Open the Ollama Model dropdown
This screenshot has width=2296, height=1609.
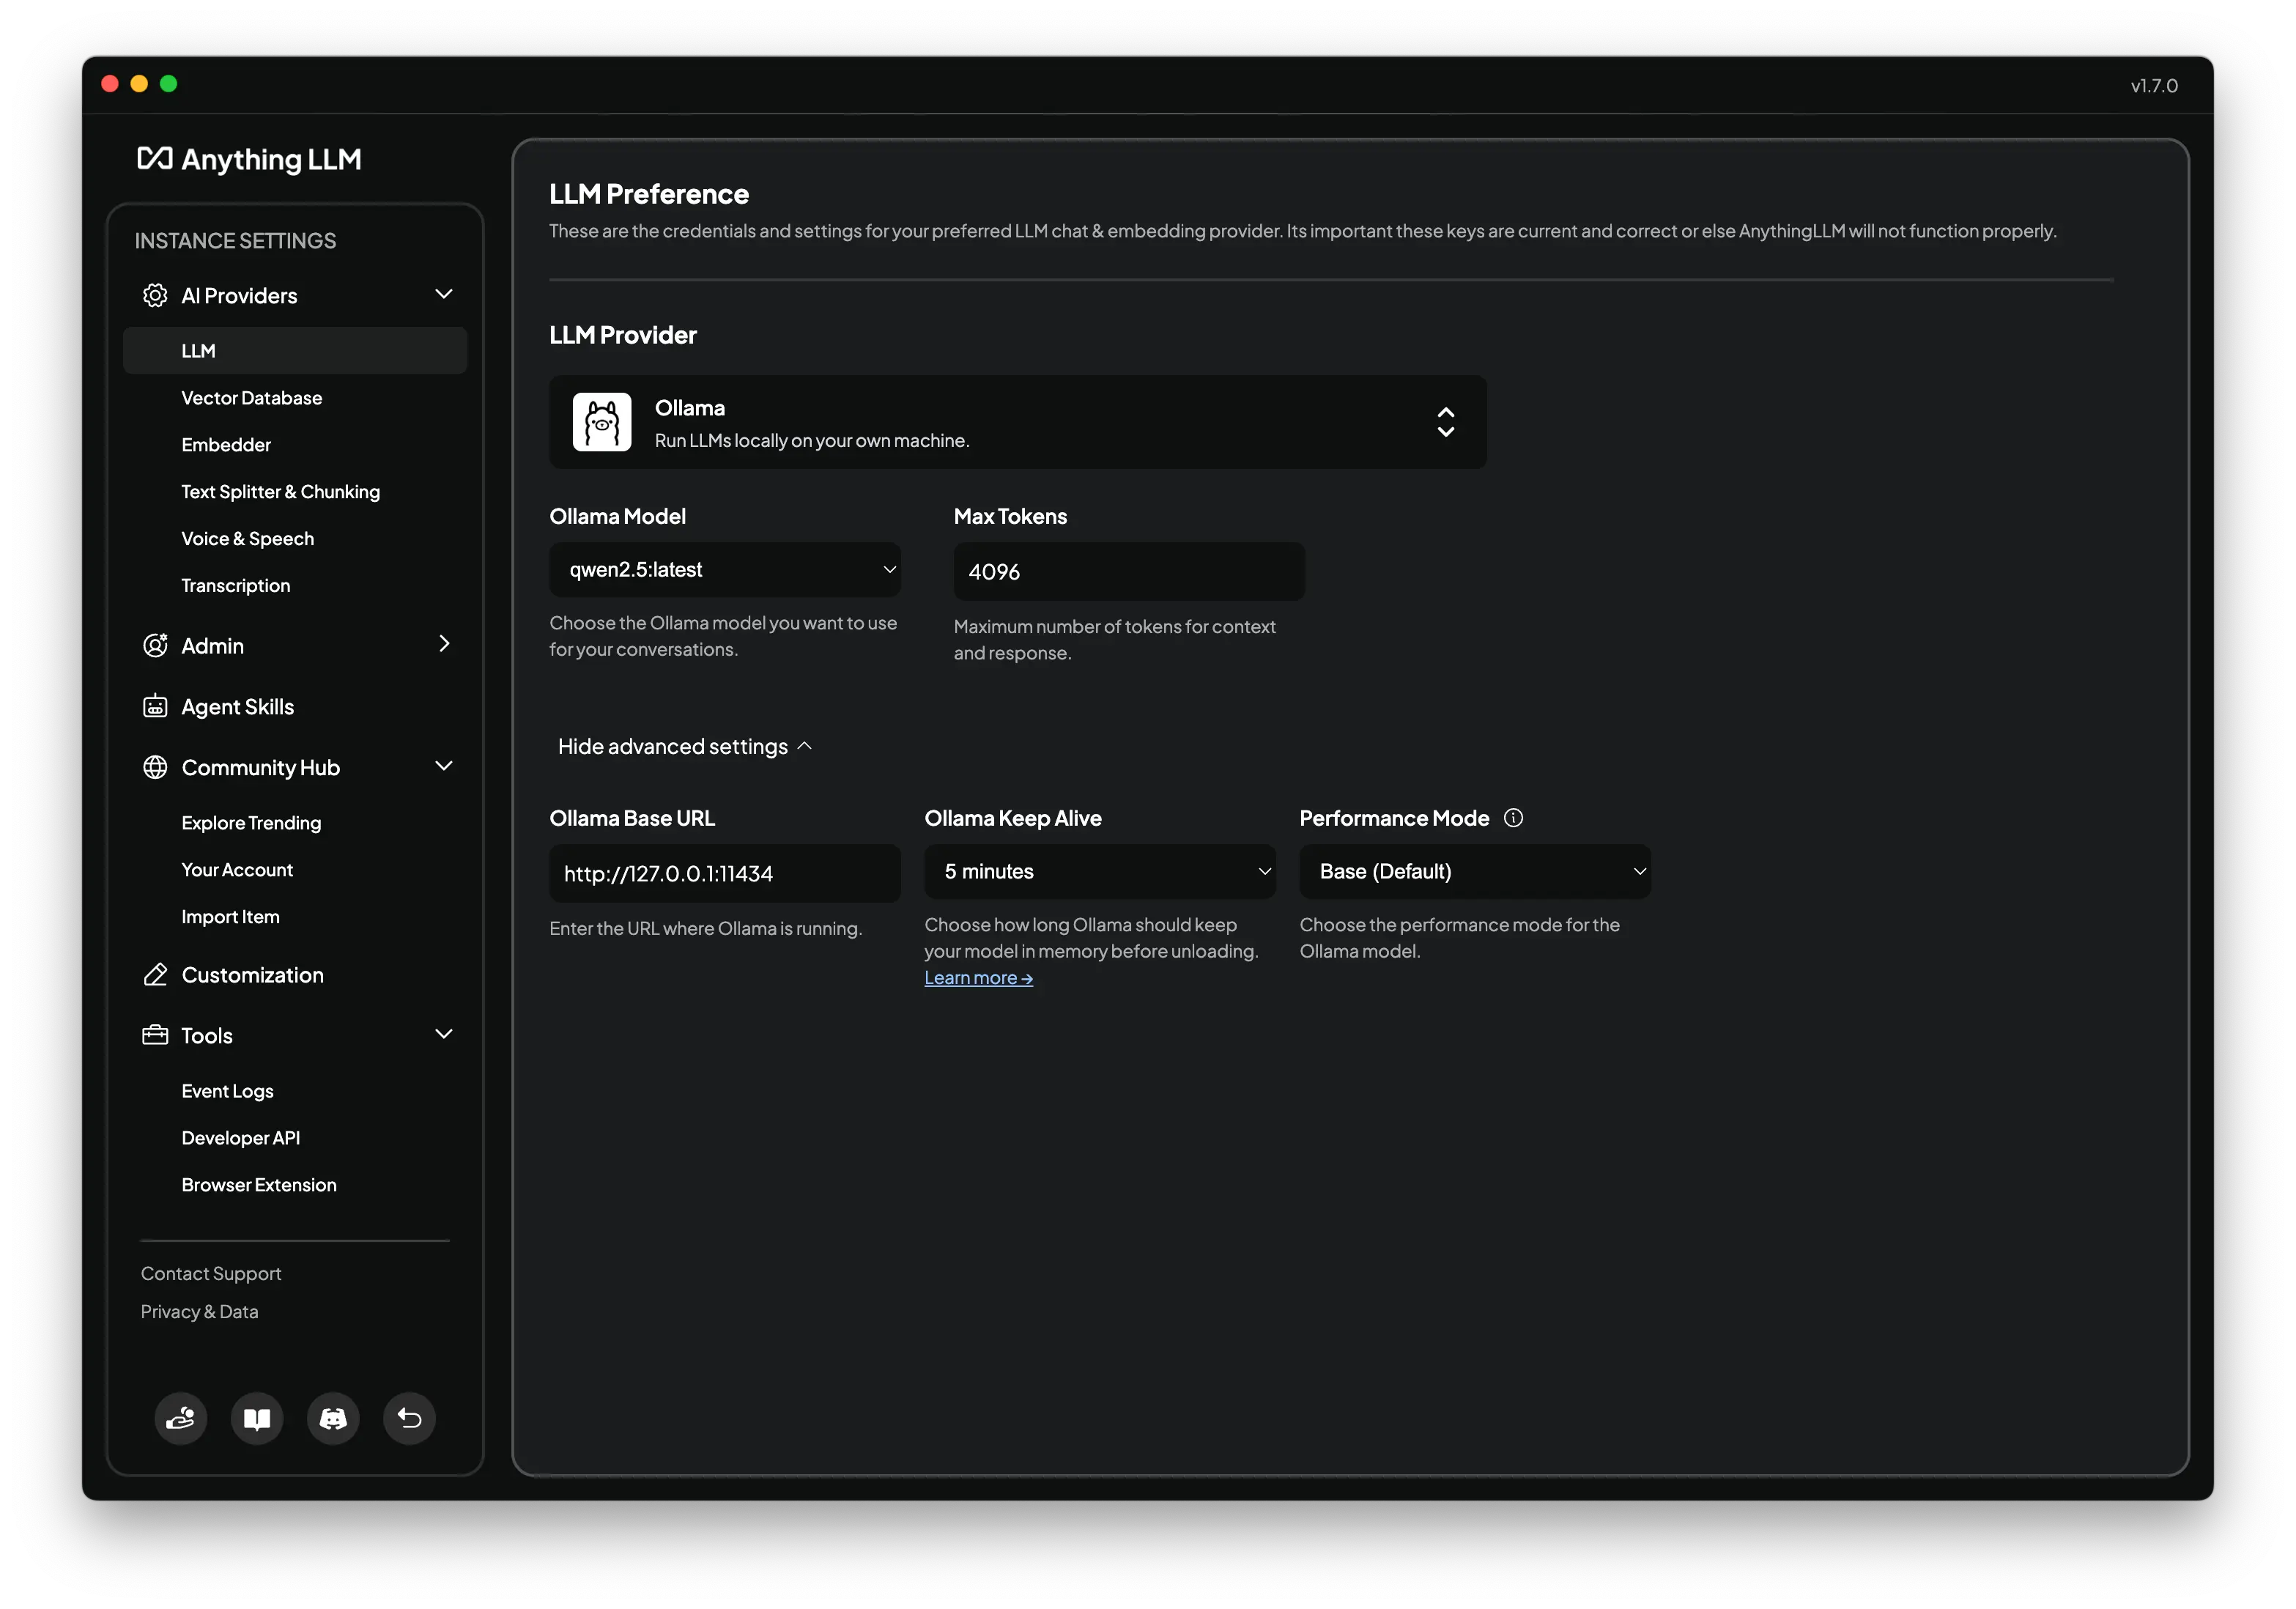point(725,570)
